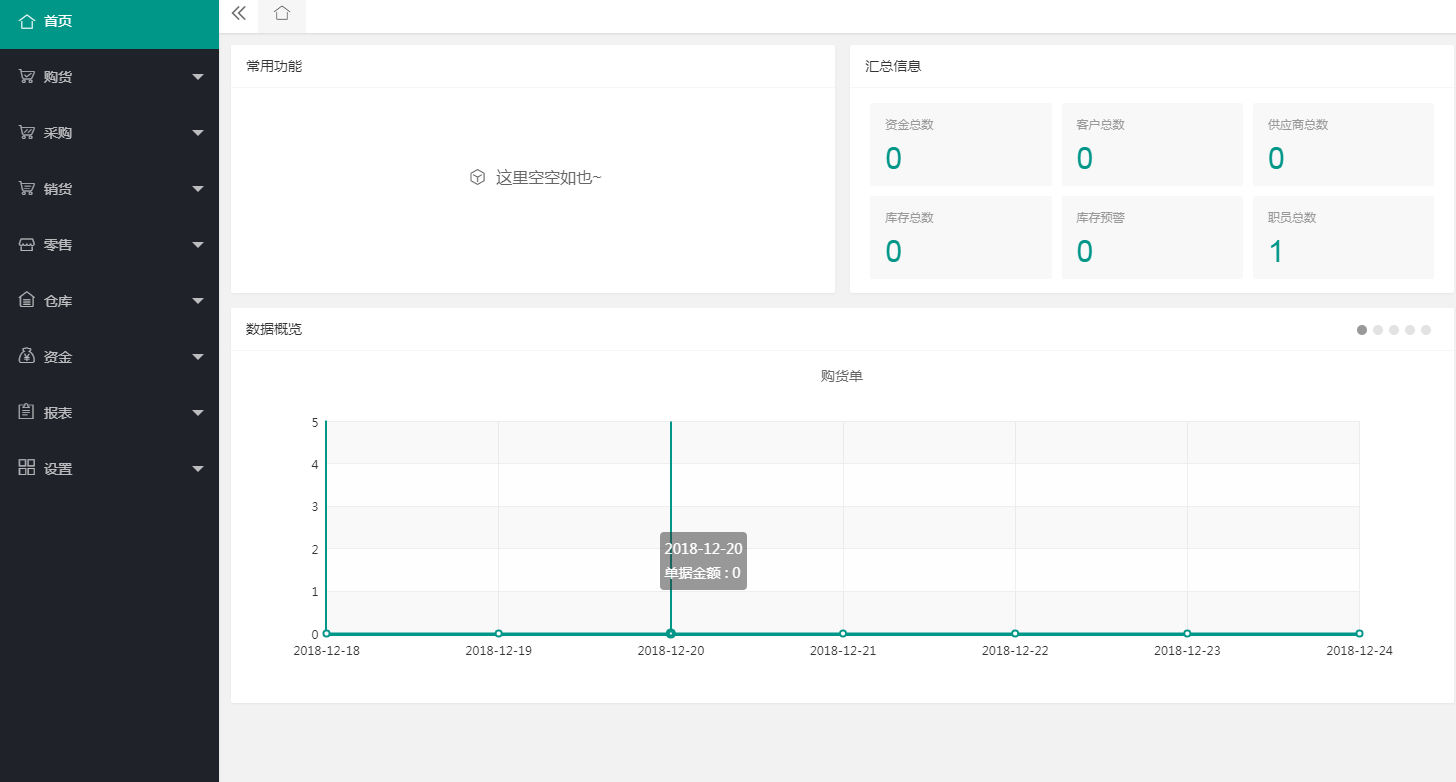Switch to the third carousel dot
This screenshot has height=782, width=1456.
pos(1394,329)
